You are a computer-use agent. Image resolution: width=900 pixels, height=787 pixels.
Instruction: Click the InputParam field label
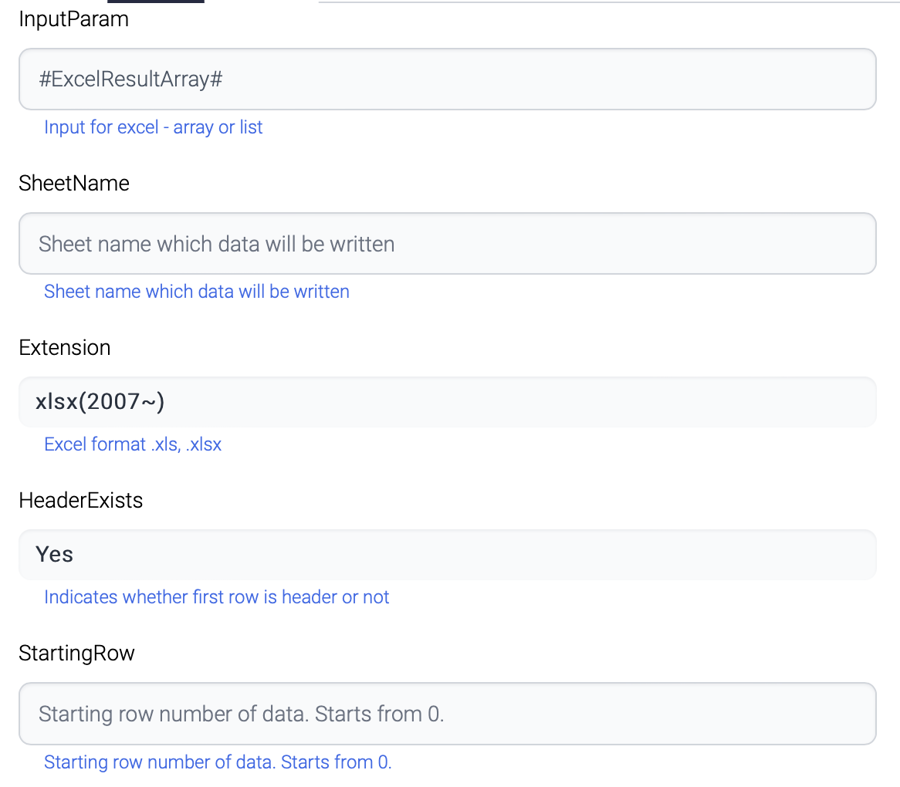73,19
